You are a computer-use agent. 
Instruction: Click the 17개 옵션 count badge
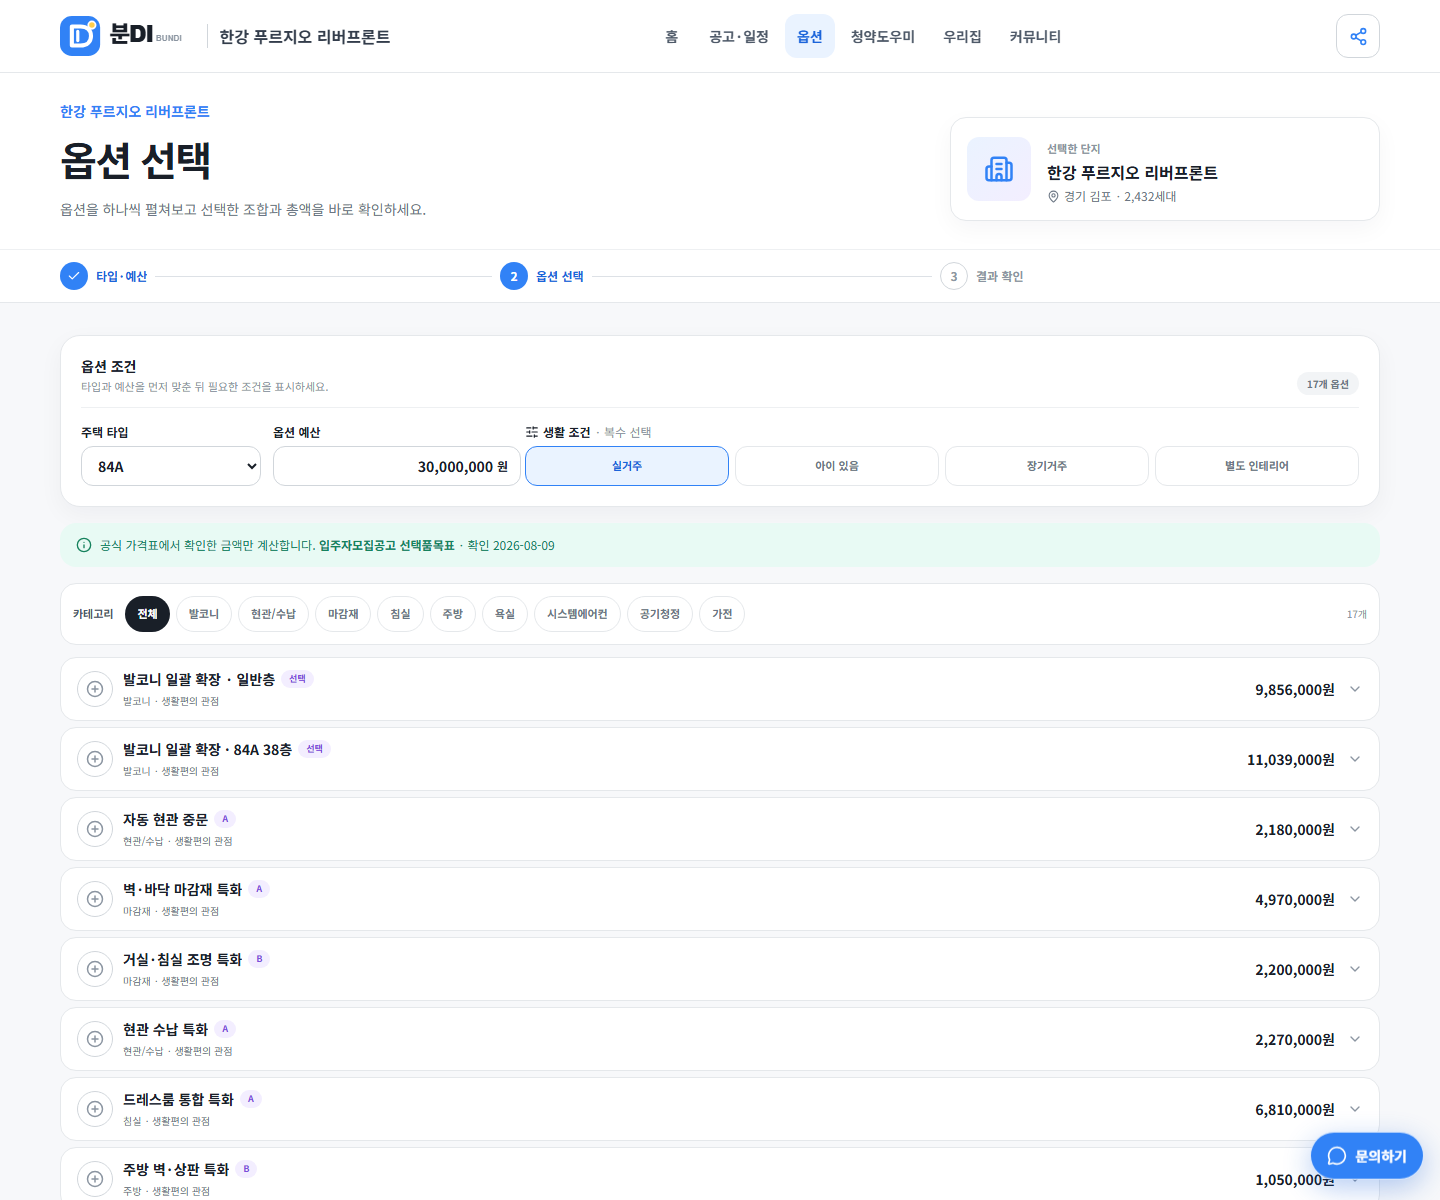(x=1328, y=384)
